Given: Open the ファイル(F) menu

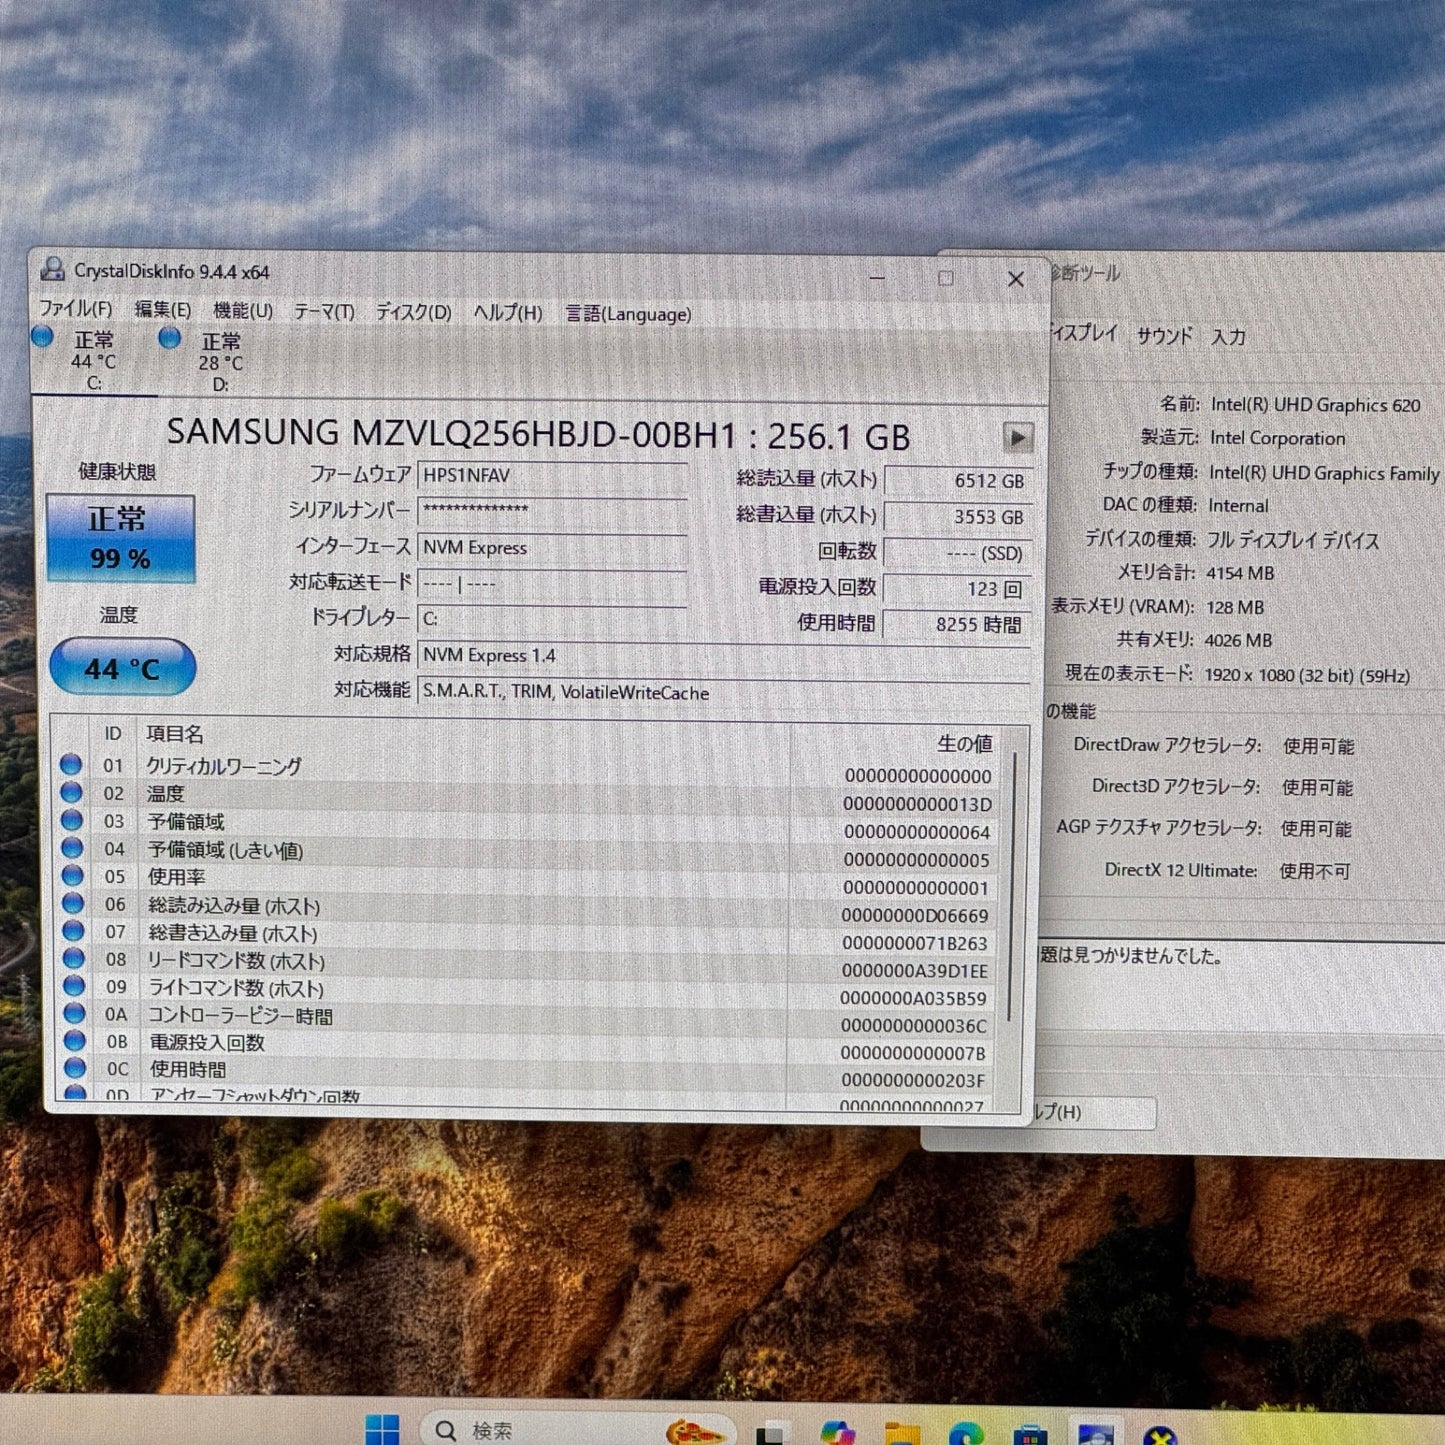Looking at the screenshot, I should 75,309.
